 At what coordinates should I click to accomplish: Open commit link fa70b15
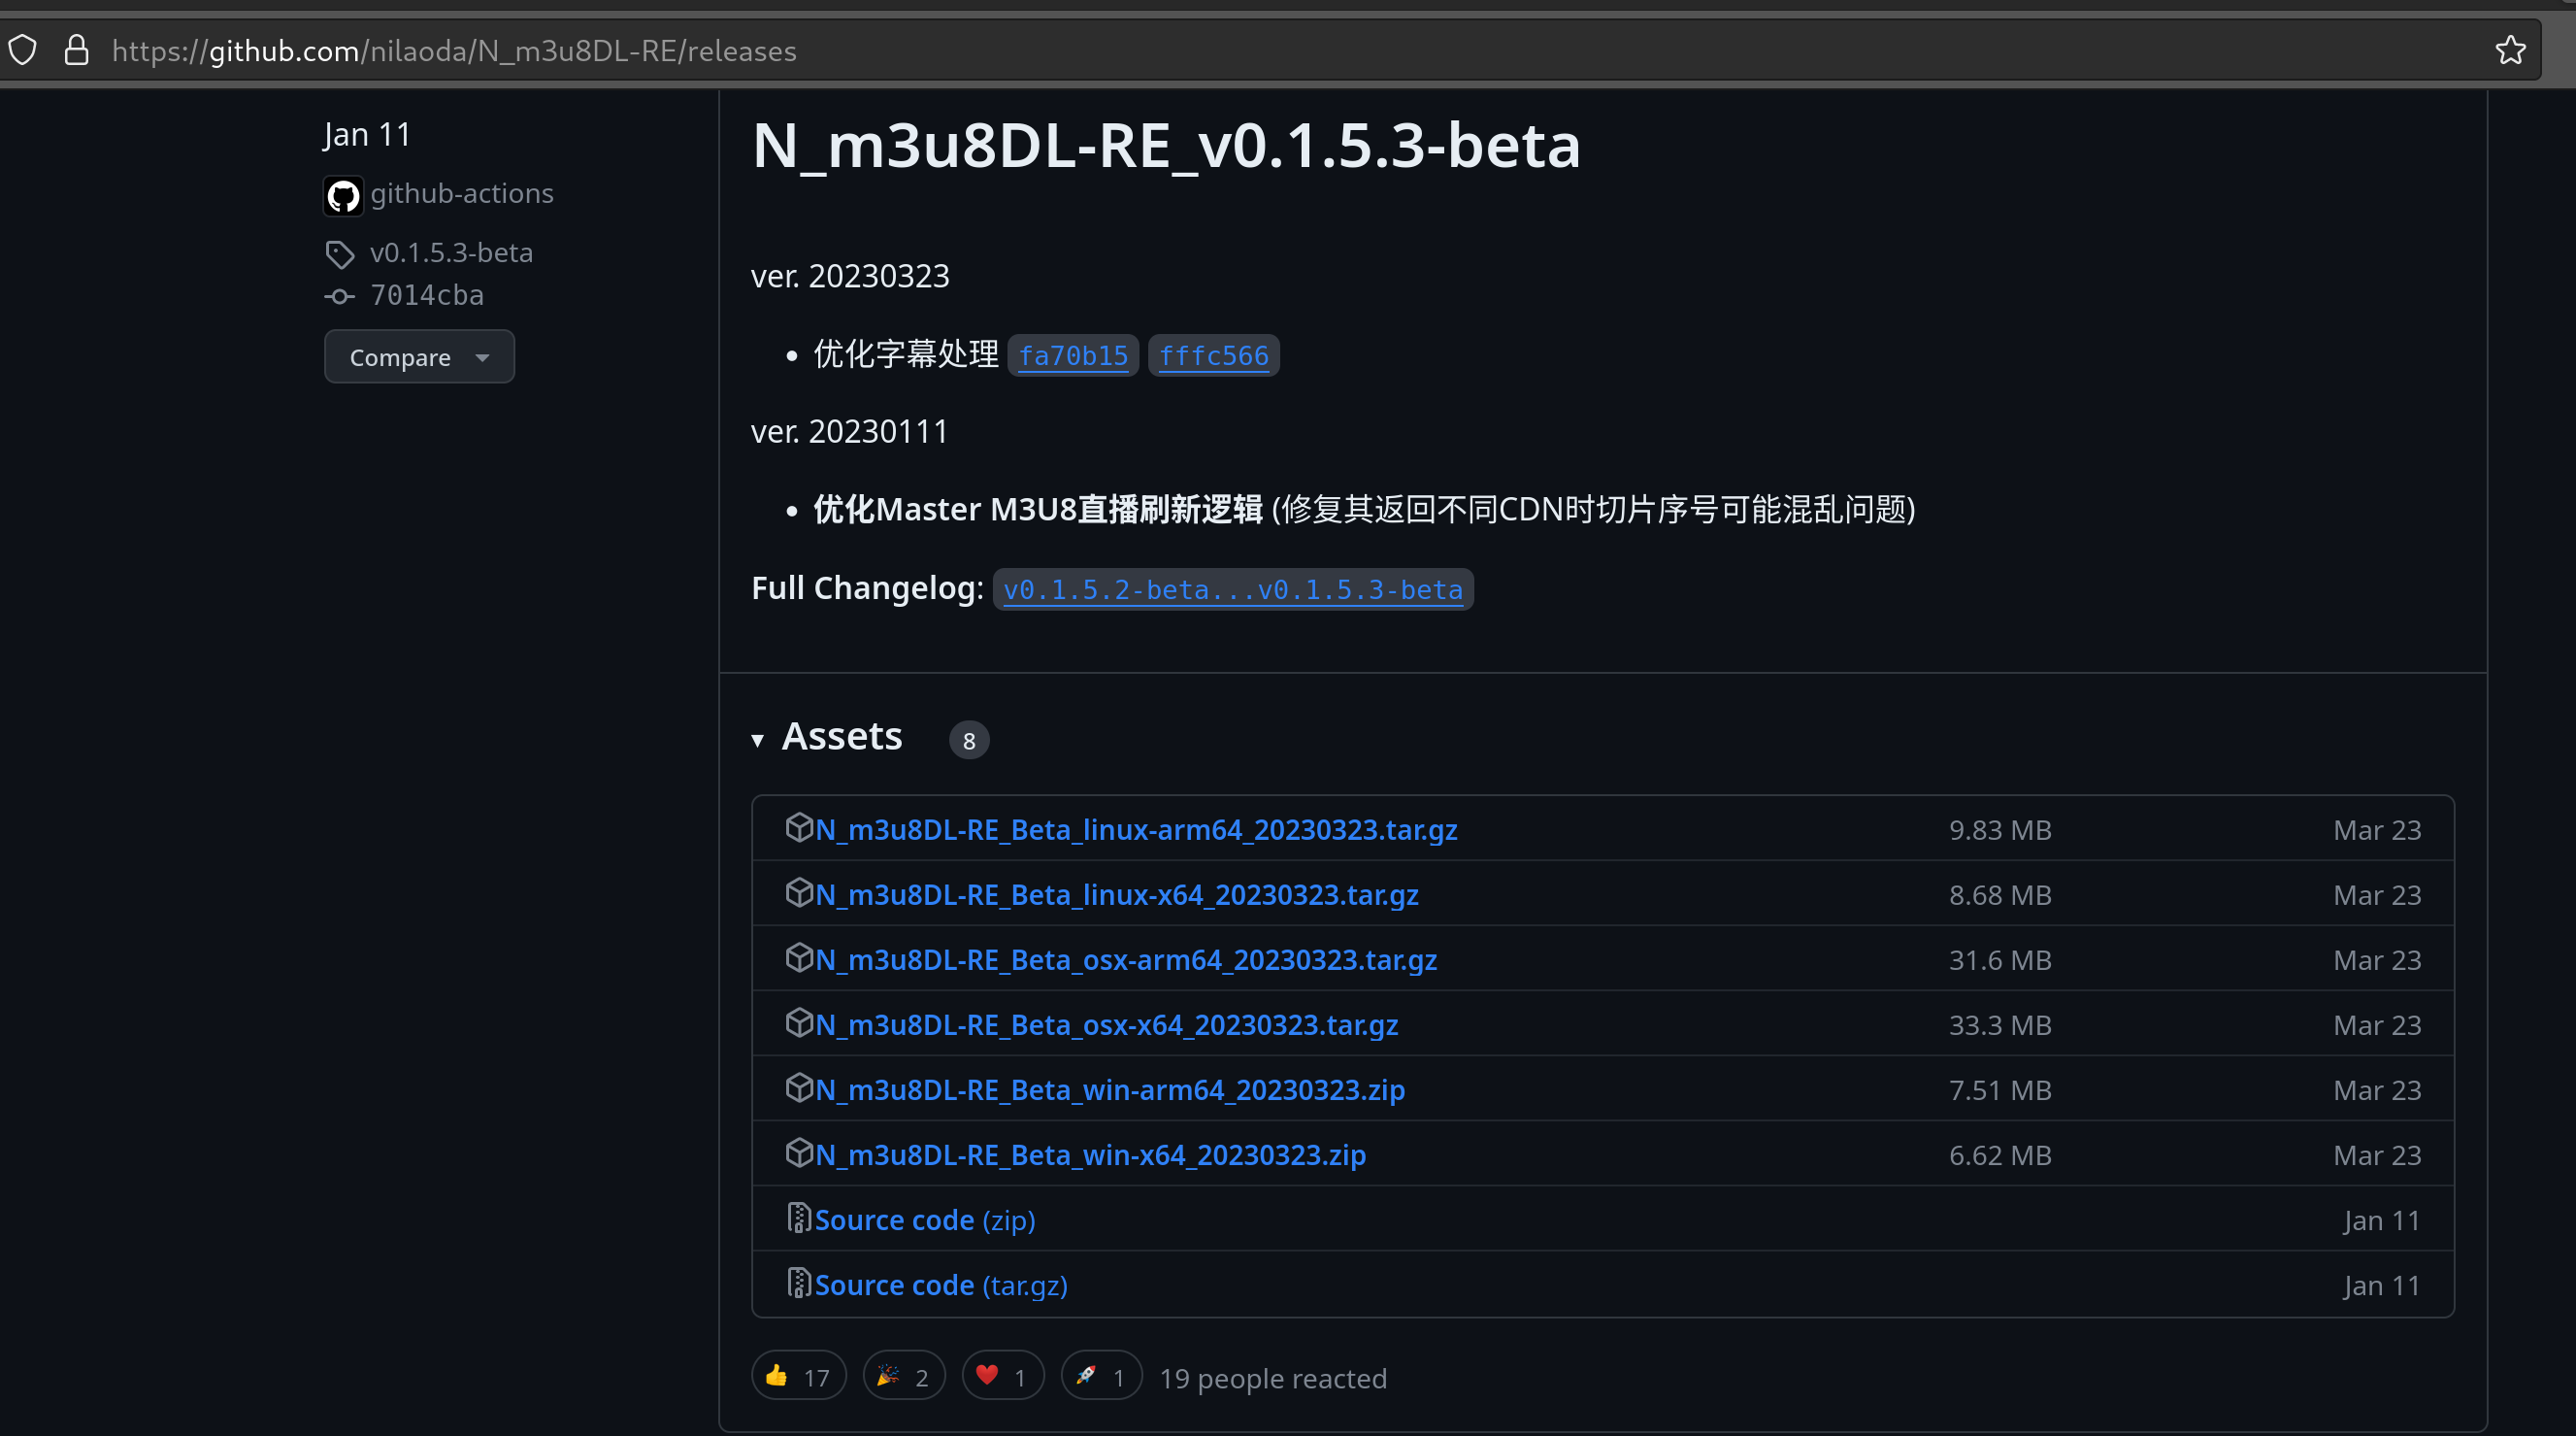pyautogui.click(x=1072, y=356)
